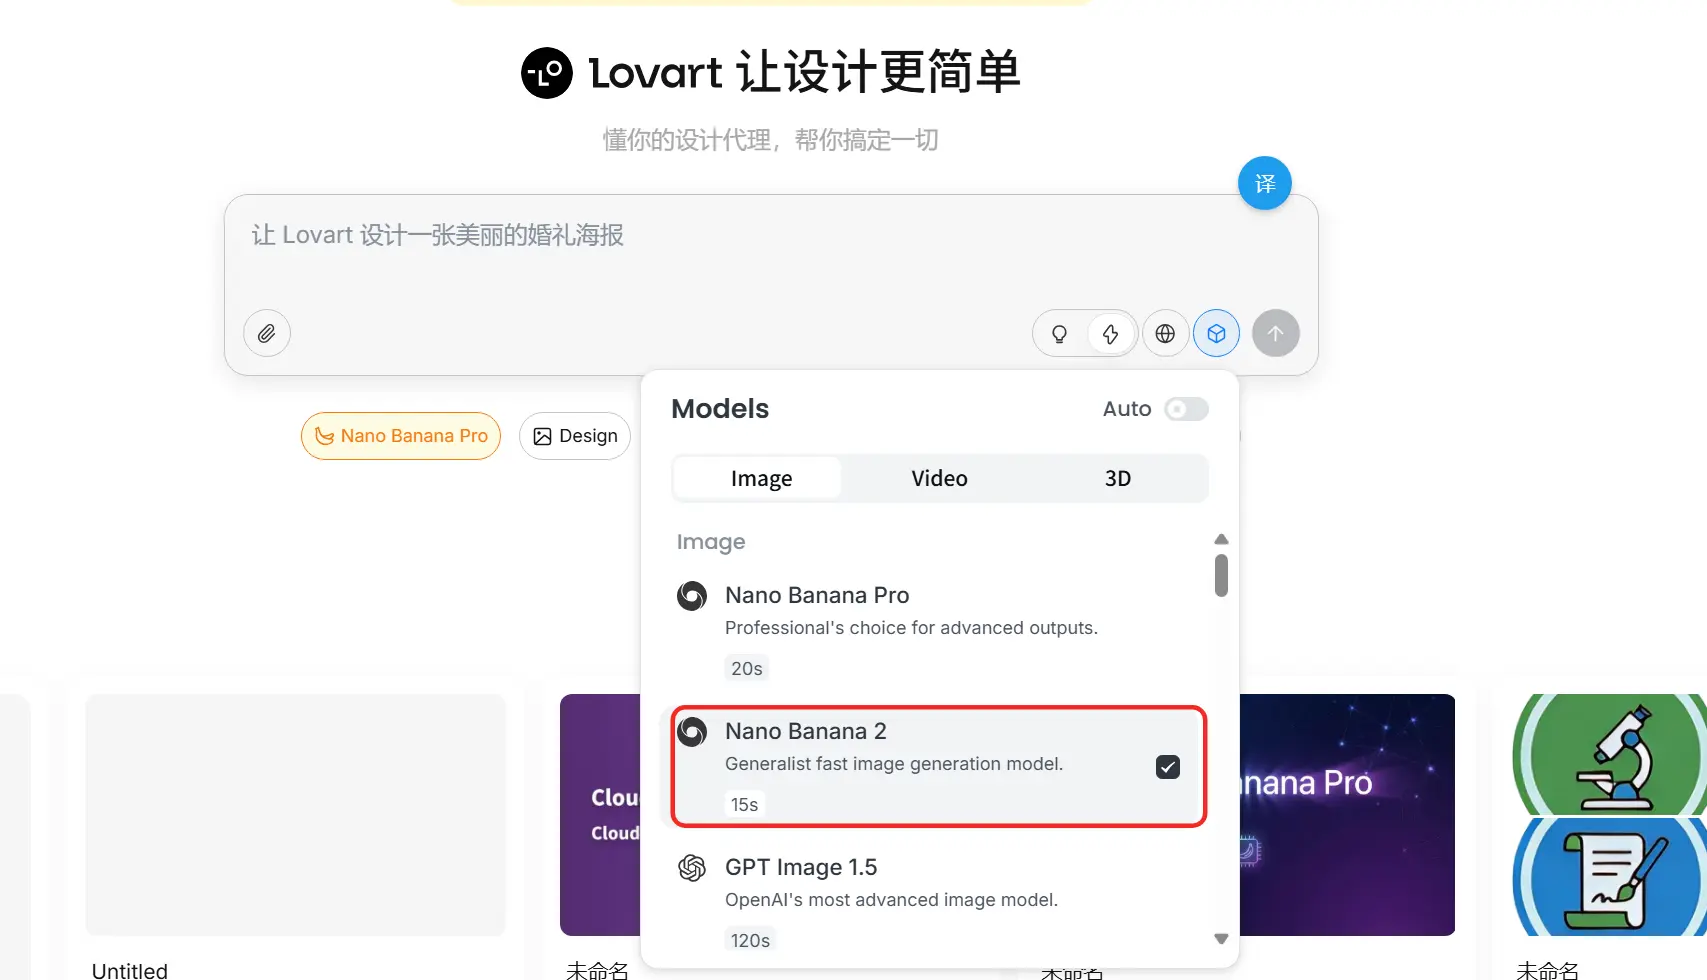
Task: Check the Nano Banana Pro model option
Action: (817, 595)
